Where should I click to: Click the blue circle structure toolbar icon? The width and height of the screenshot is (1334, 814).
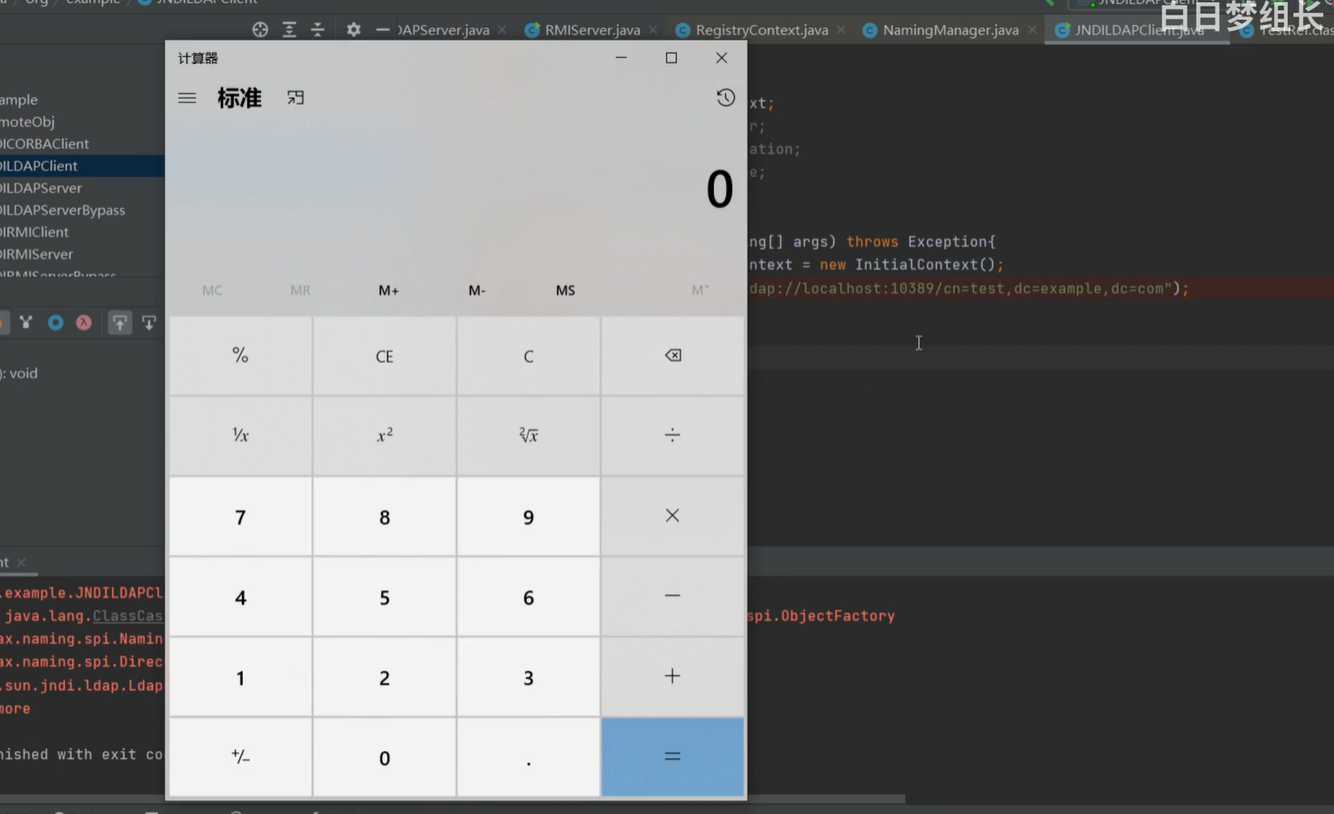click(55, 322)
